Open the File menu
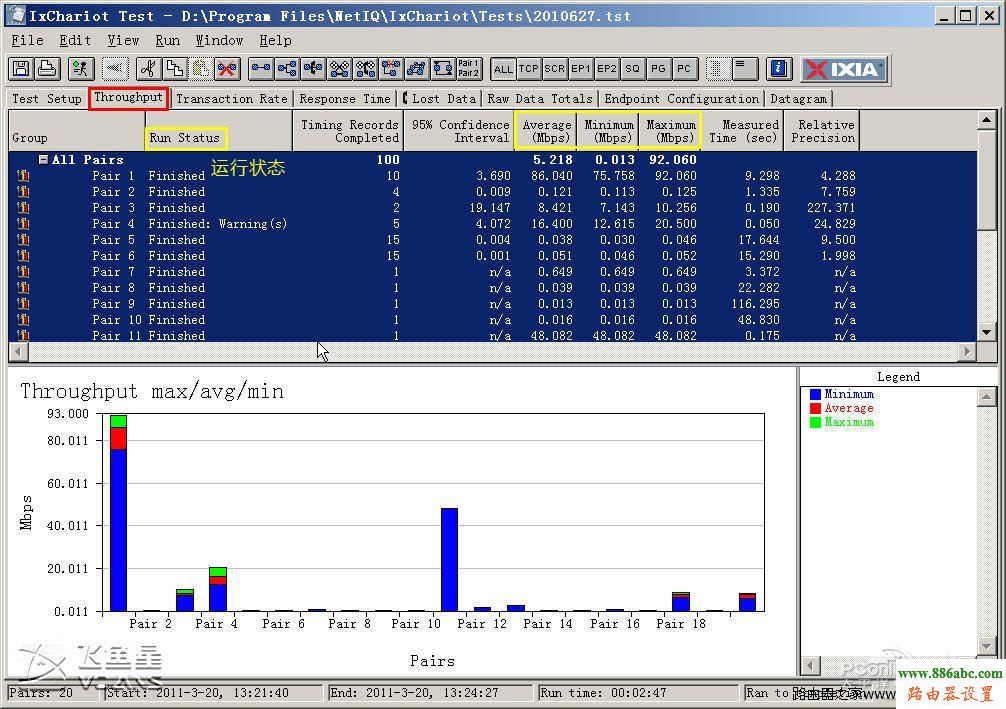The image size is (1006, 709). click(x=28, y=40)
